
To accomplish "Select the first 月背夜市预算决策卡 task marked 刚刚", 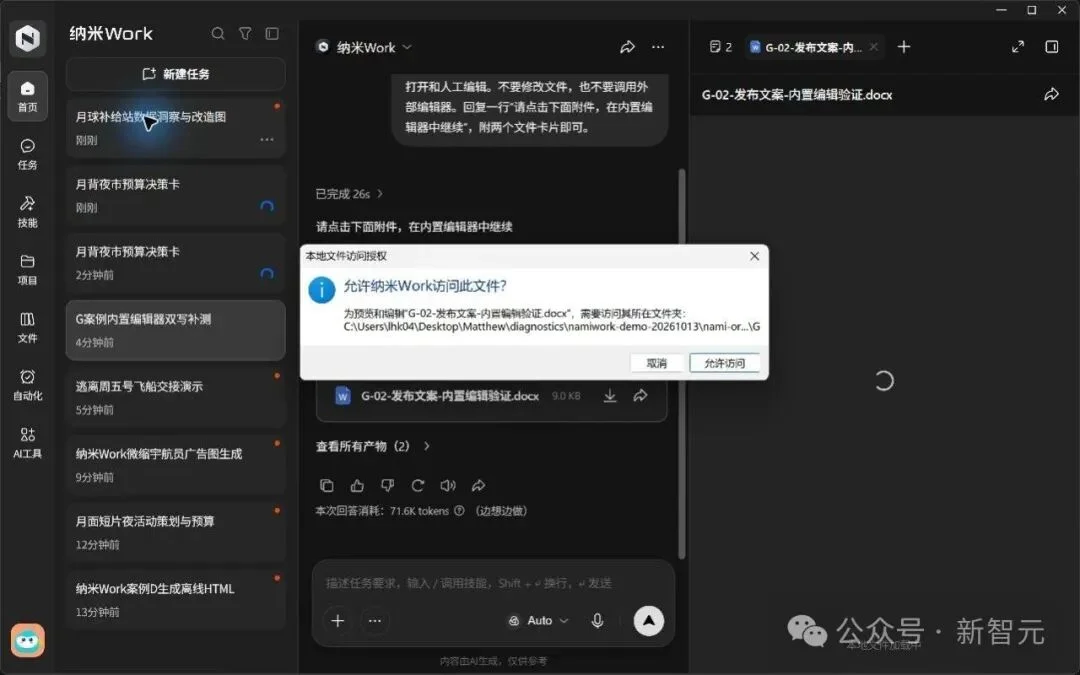I will click(176, 196).
